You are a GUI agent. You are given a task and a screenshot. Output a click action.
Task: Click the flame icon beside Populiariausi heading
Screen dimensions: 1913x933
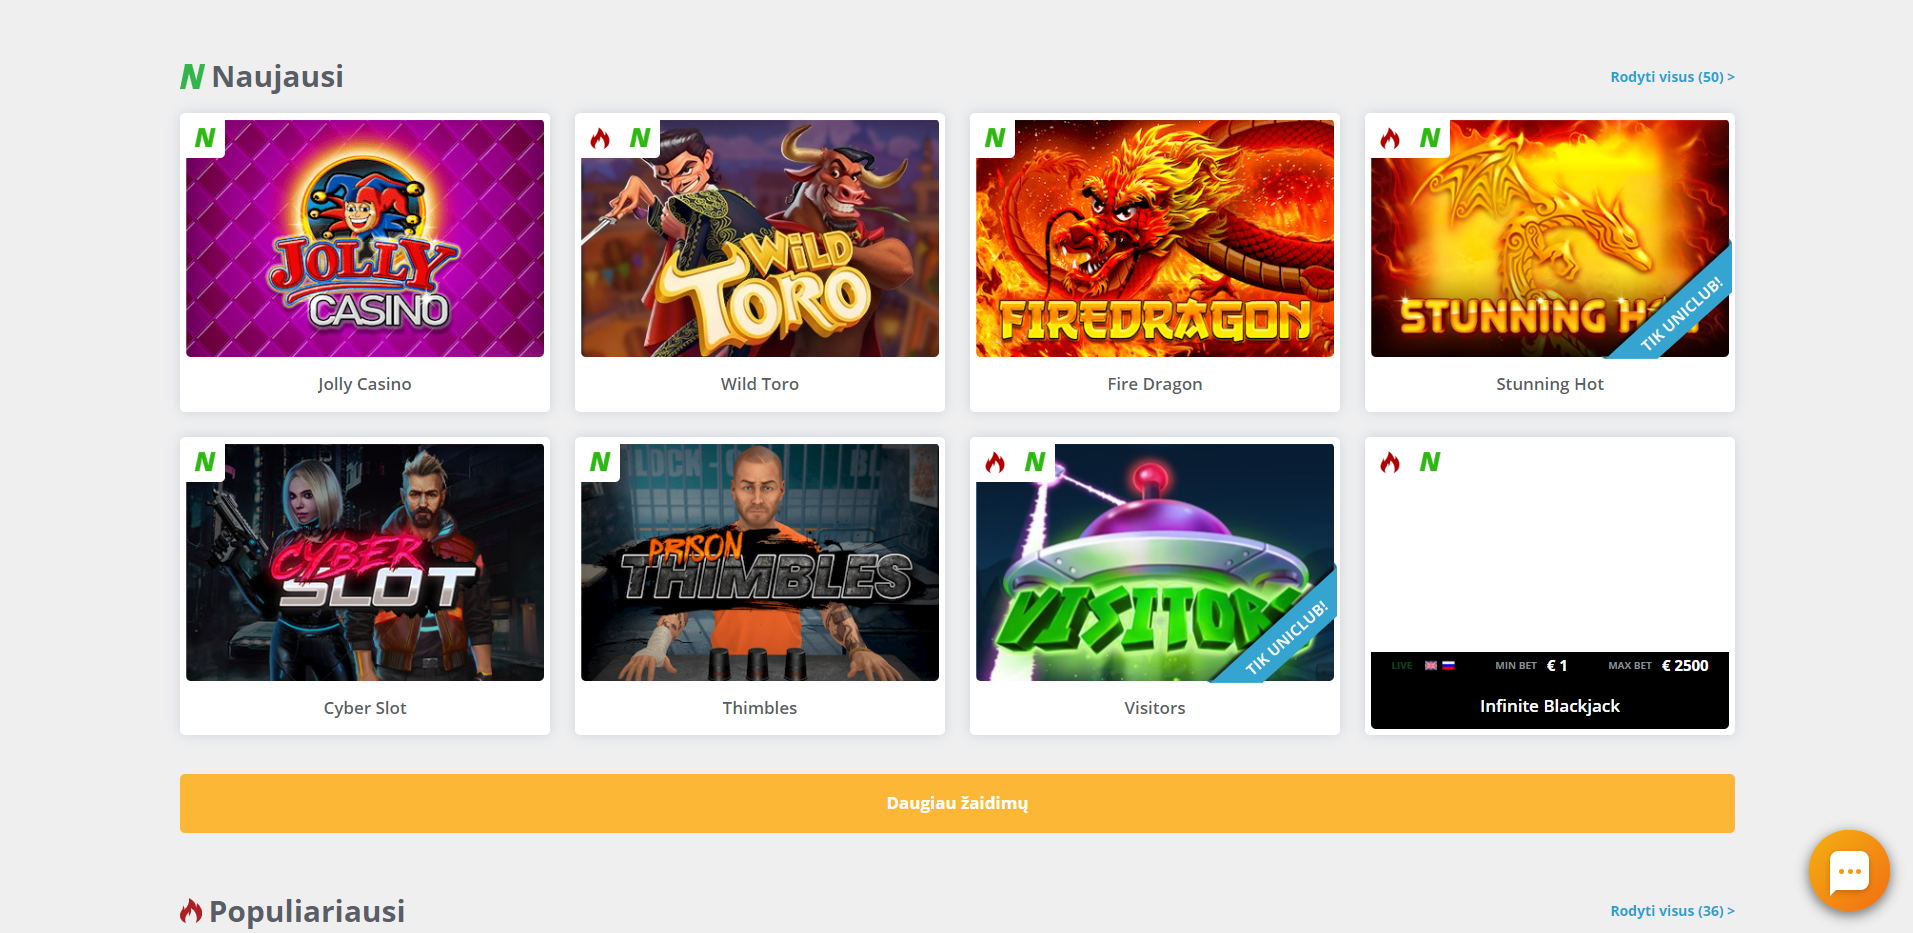191,911
